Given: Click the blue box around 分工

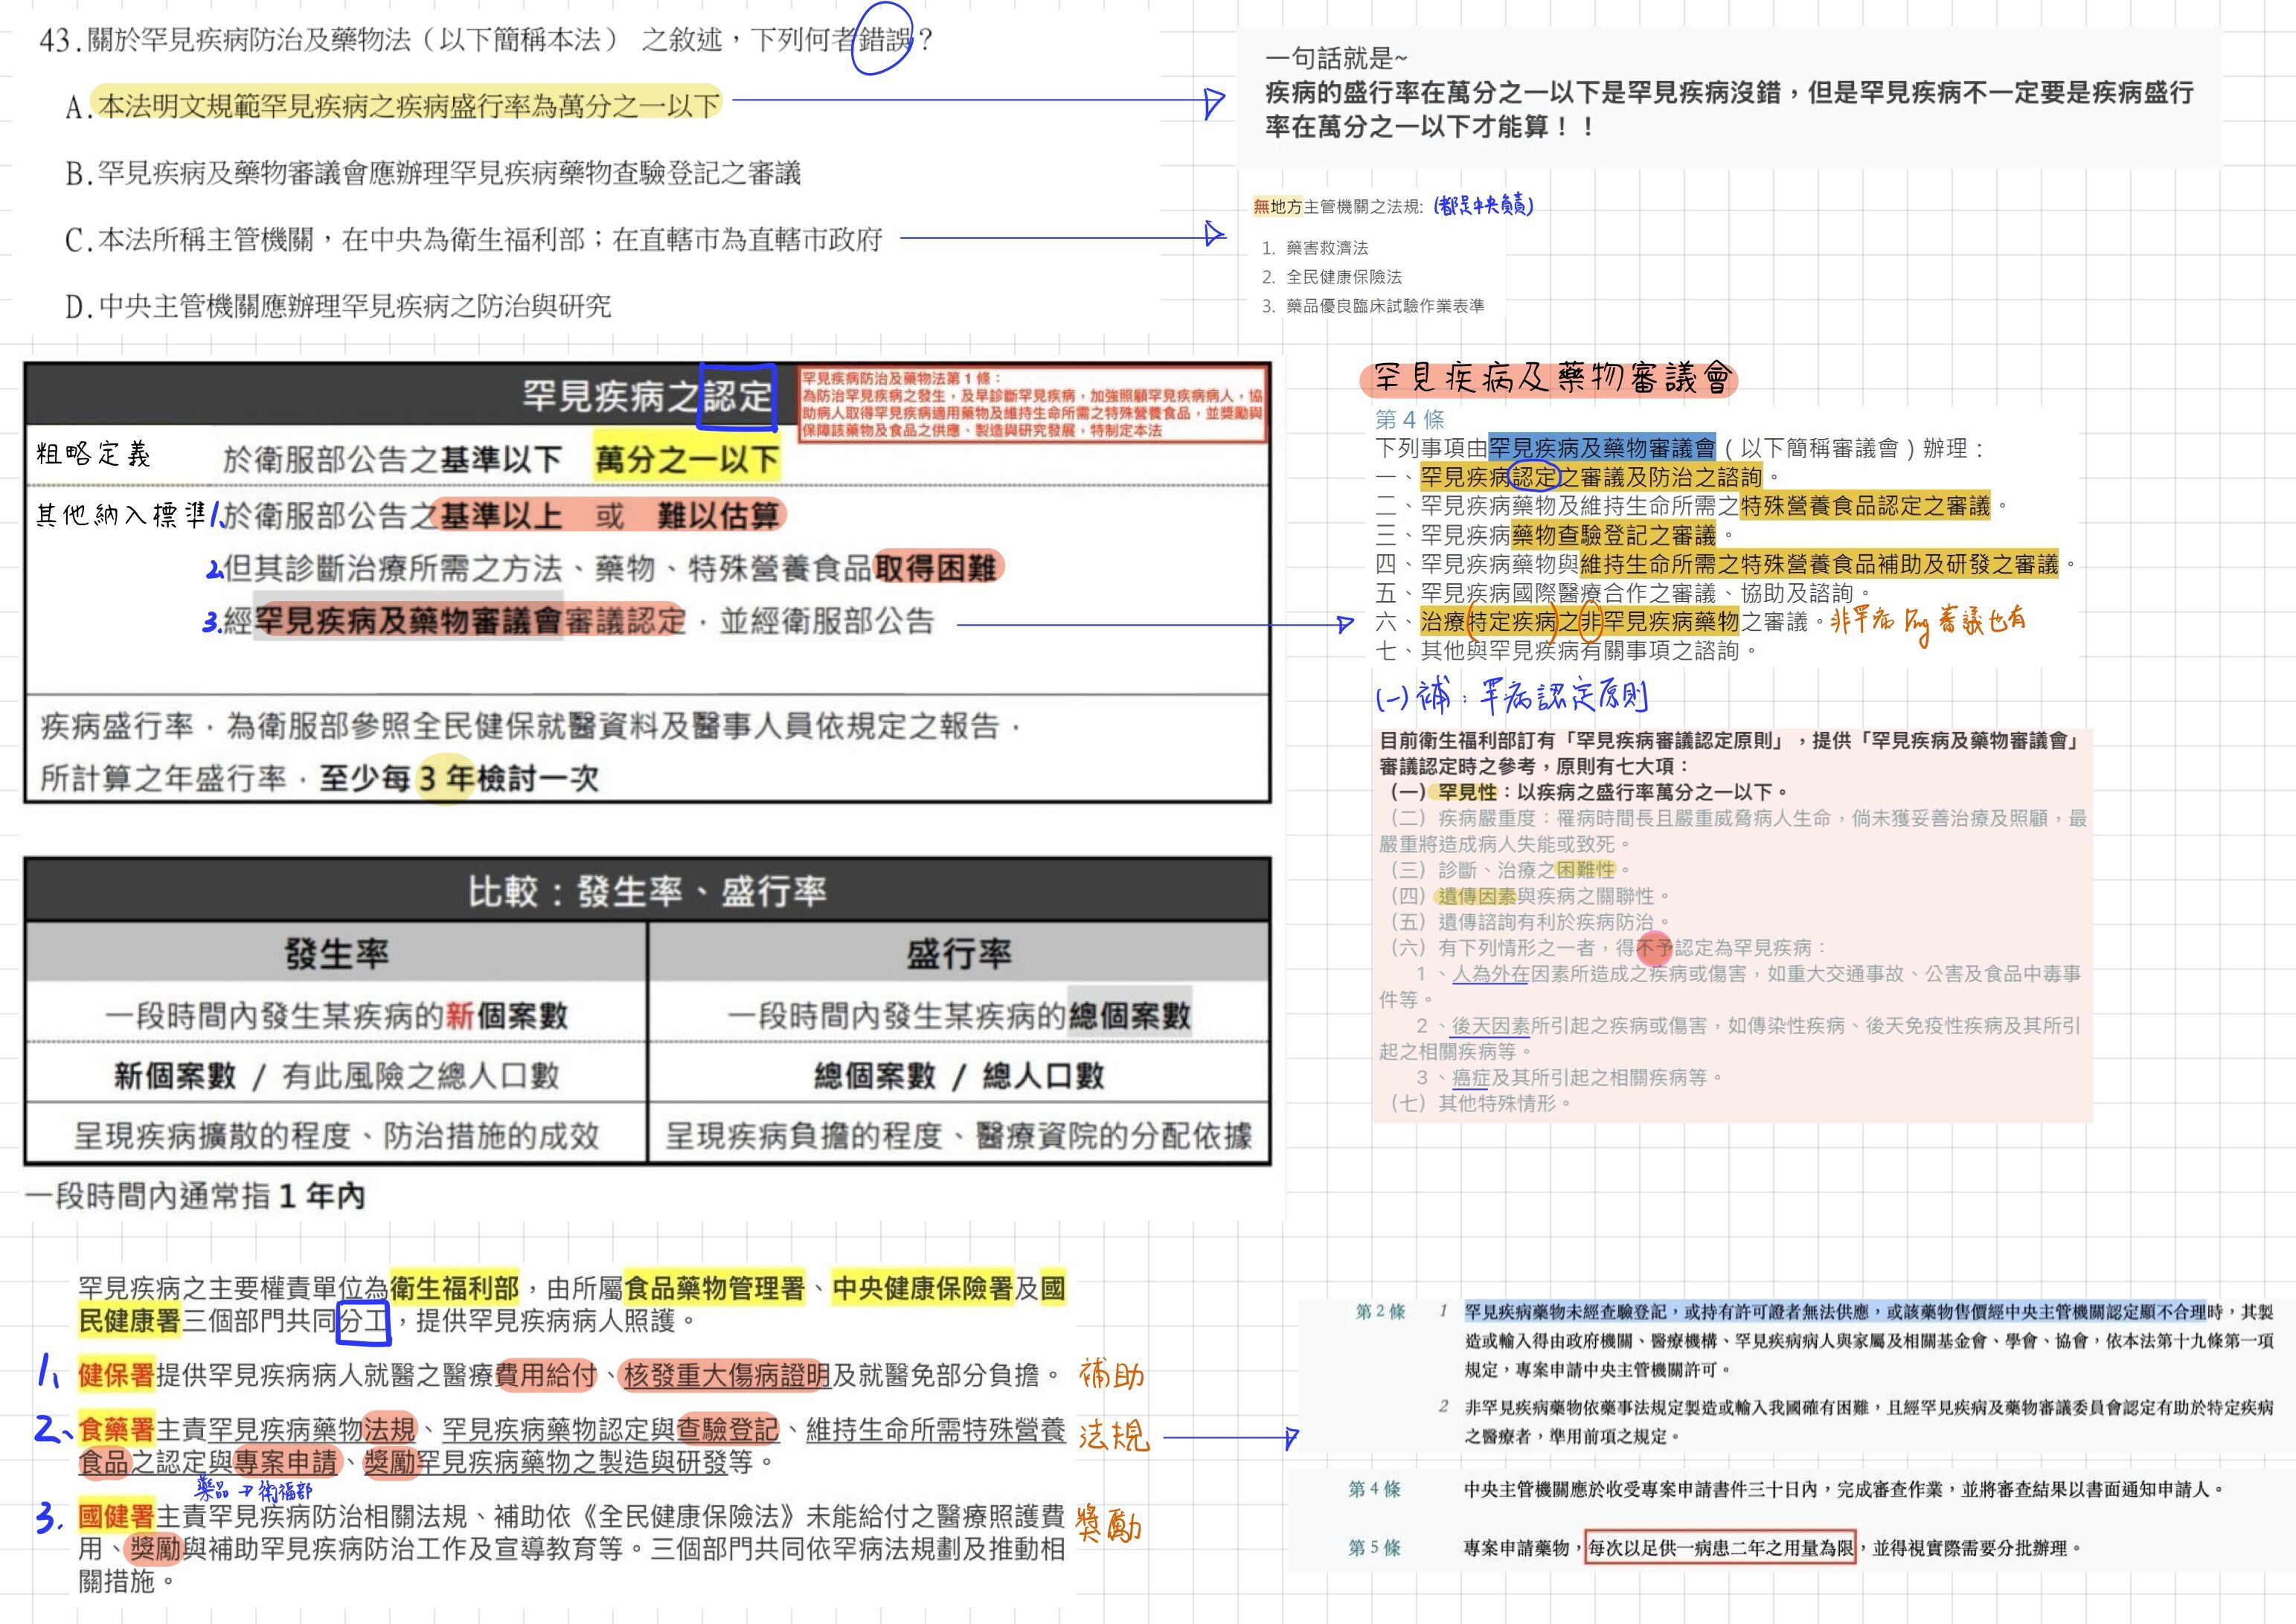Looking at the screenshot, I should coord(364,1322).
